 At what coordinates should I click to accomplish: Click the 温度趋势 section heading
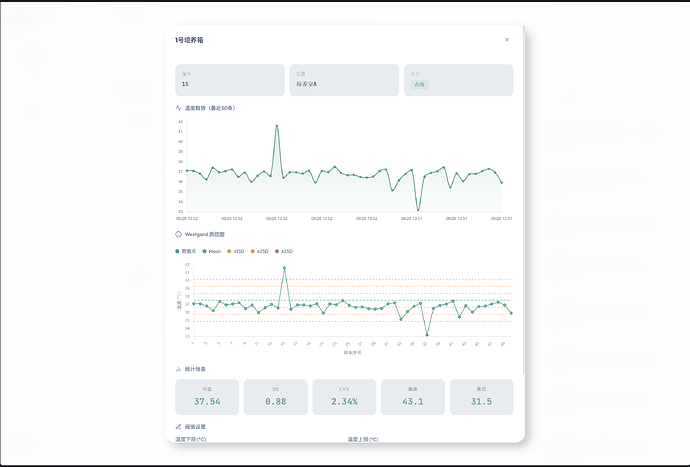coord(210,108)
